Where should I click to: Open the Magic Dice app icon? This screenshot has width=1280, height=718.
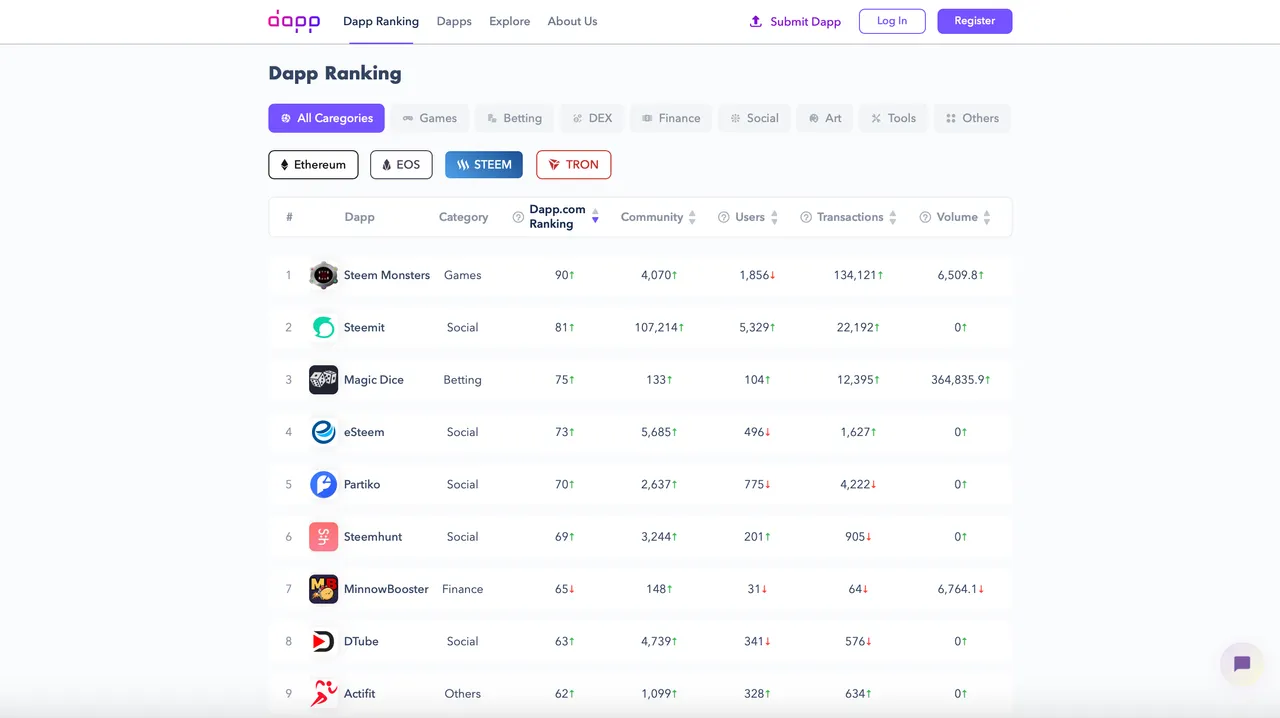(x=323, y=380)
